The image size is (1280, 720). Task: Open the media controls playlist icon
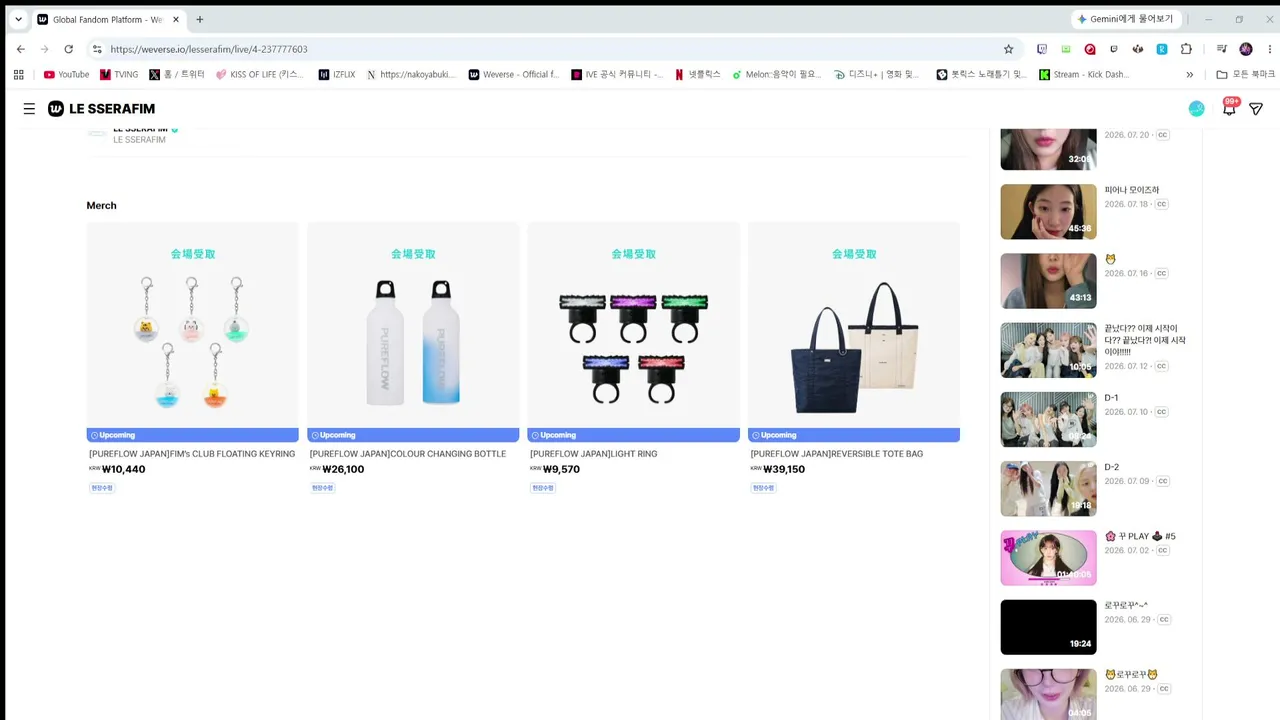coord(1221,49)
